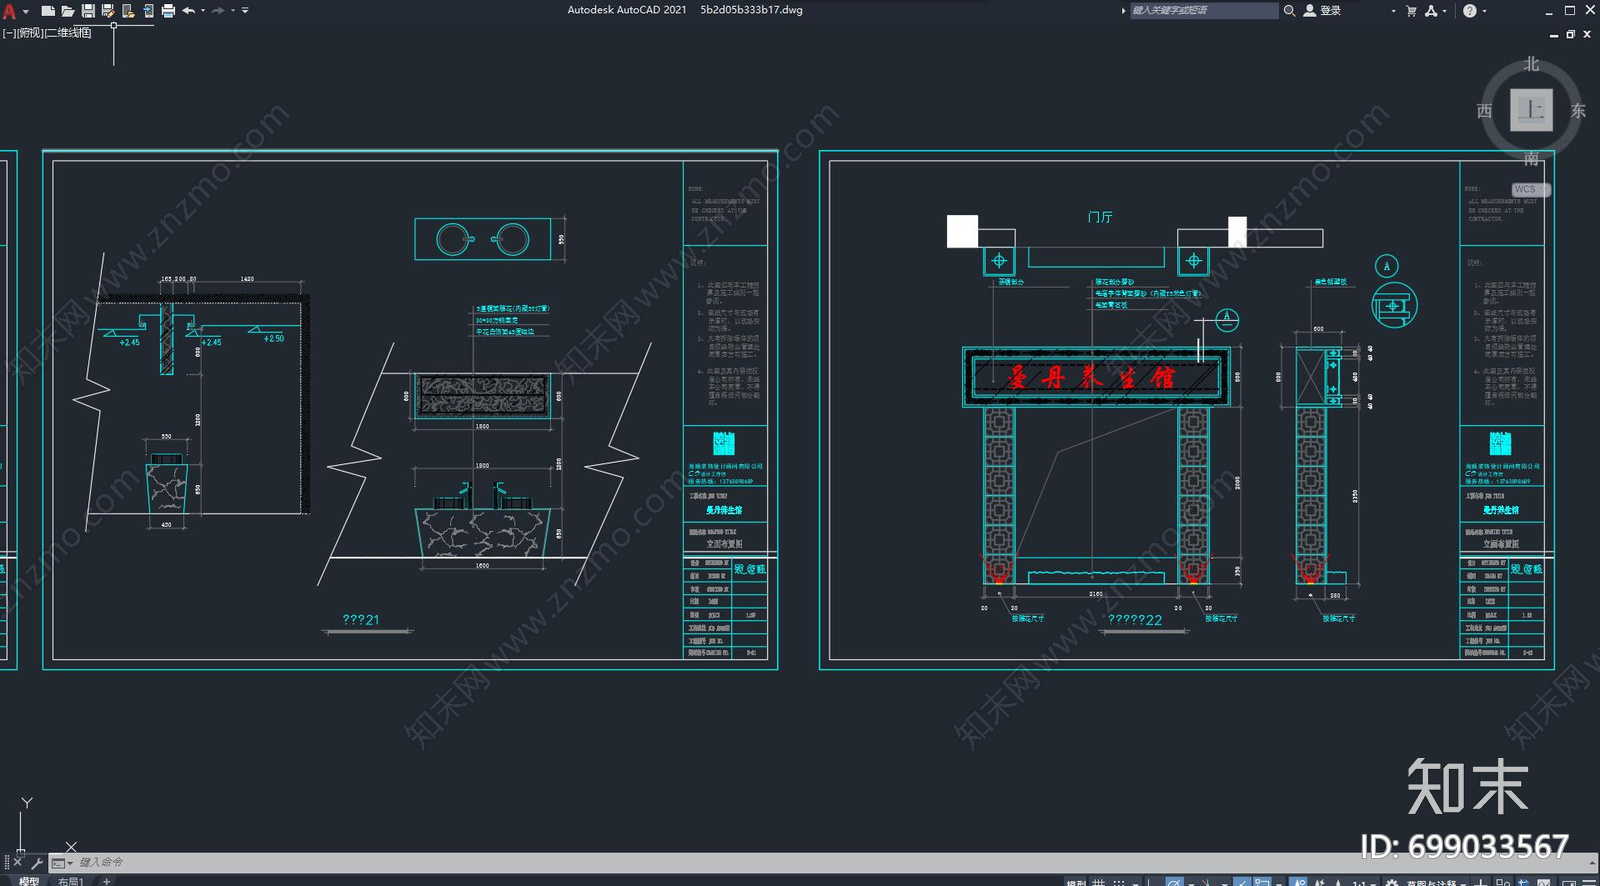Expand sign-in dropdown arrow
Viewport: 1600px width, 886px height.
1393,11
